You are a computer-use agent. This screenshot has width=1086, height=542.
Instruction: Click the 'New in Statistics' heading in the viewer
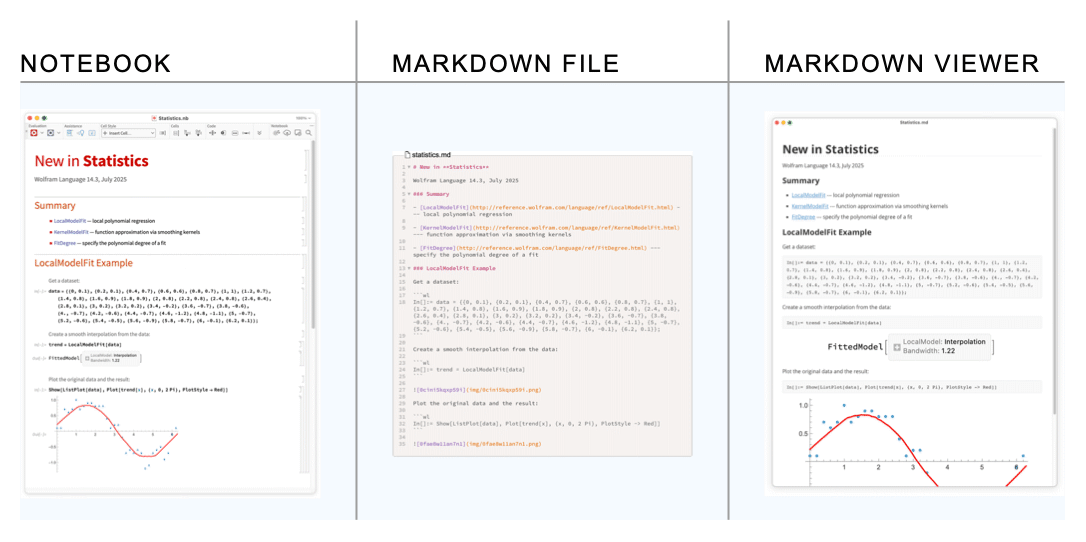pyautogui.click(x=830, y=150)
